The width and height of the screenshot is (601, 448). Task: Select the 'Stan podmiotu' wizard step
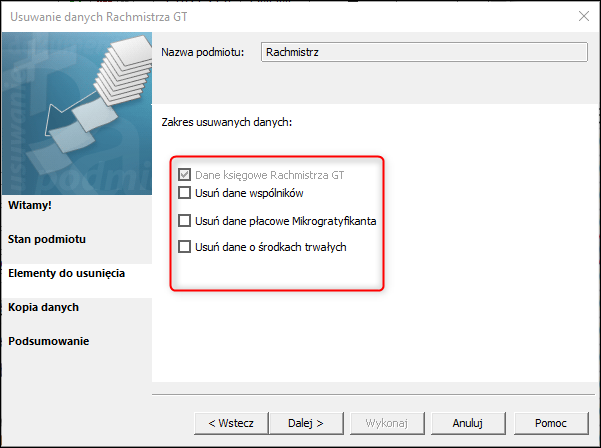pos(47,239)
